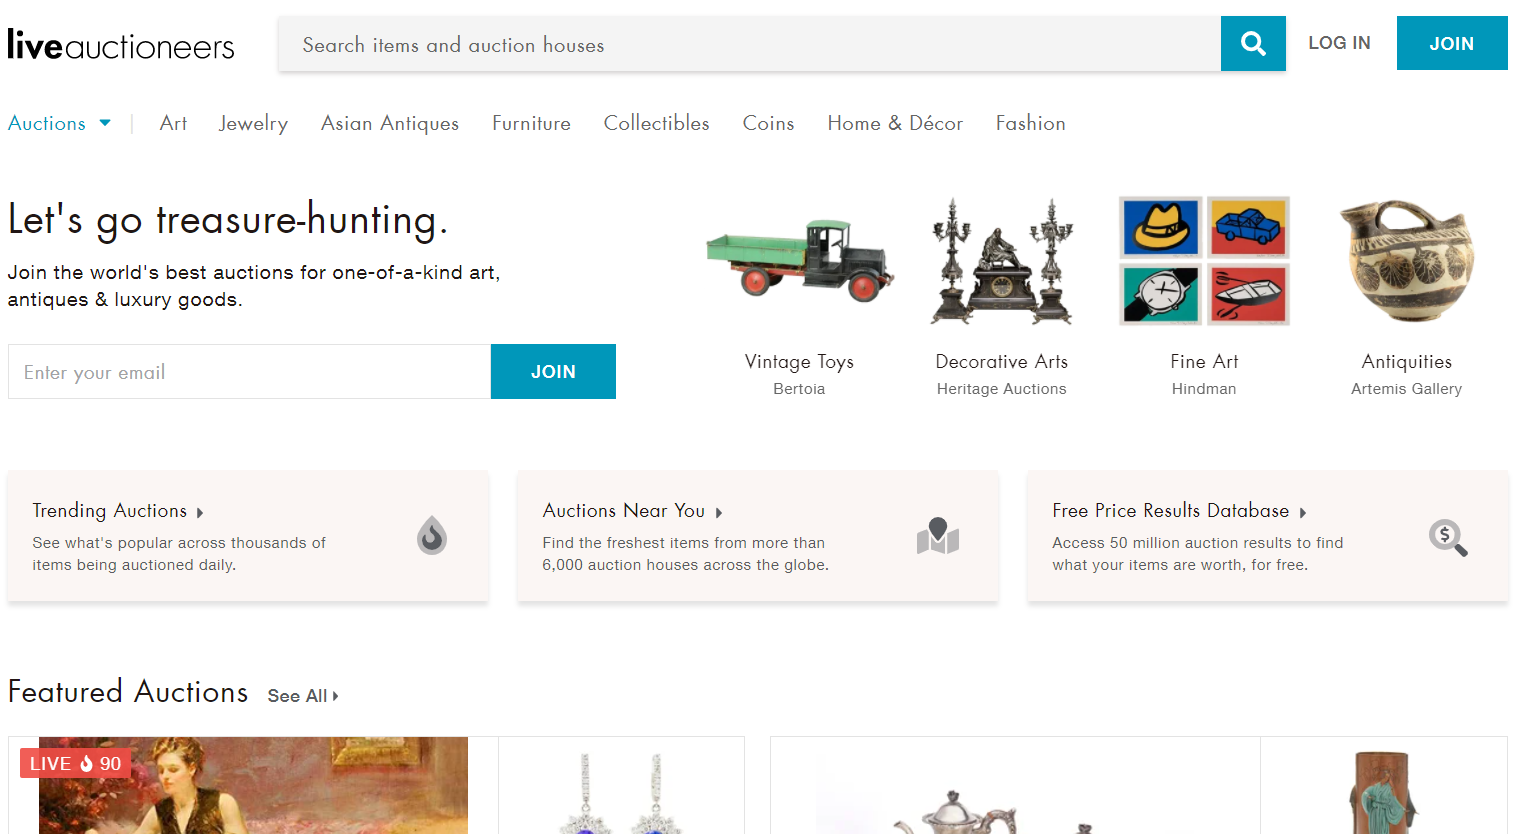Select Jewelry in the navigation bar
This screenshot has width=1534, height=834.
coord(252,123)
